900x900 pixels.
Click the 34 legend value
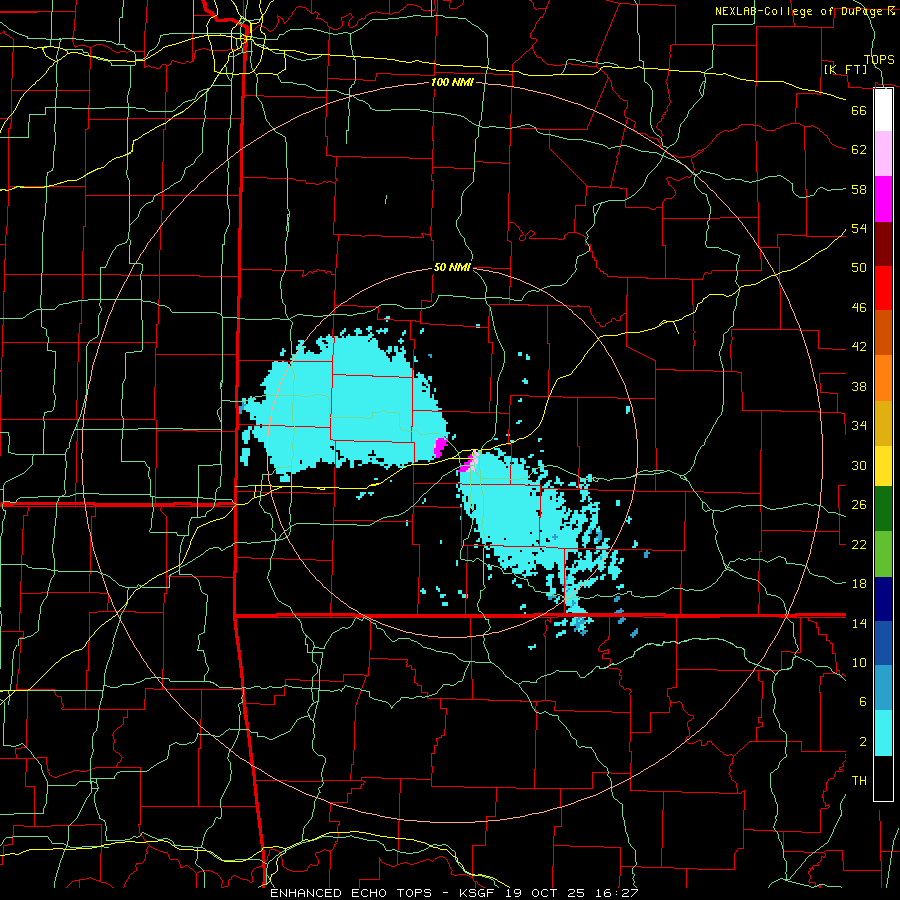point(859,426)
